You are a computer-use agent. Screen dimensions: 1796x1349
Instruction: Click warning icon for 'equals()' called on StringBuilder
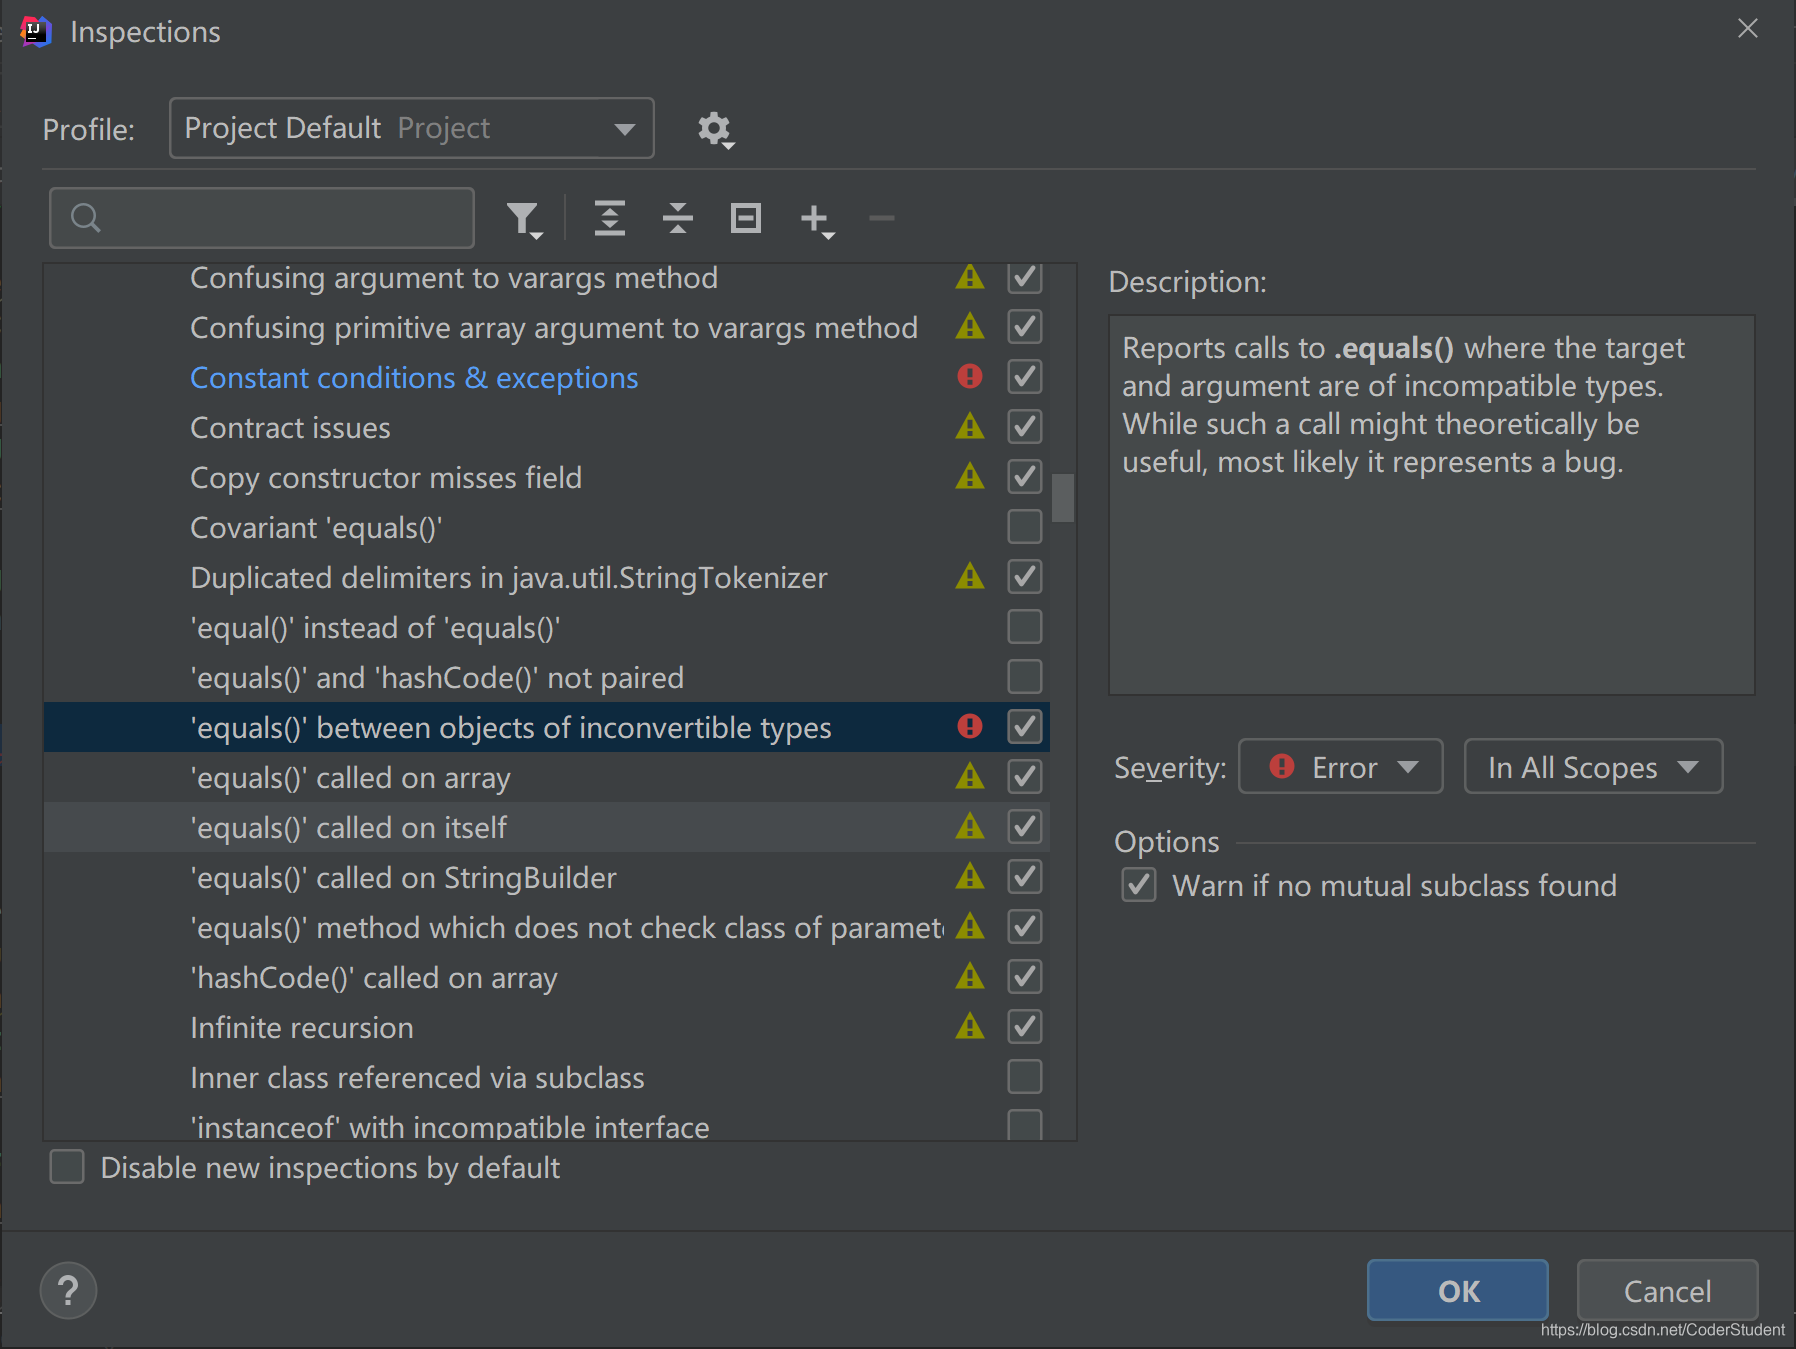970,877
